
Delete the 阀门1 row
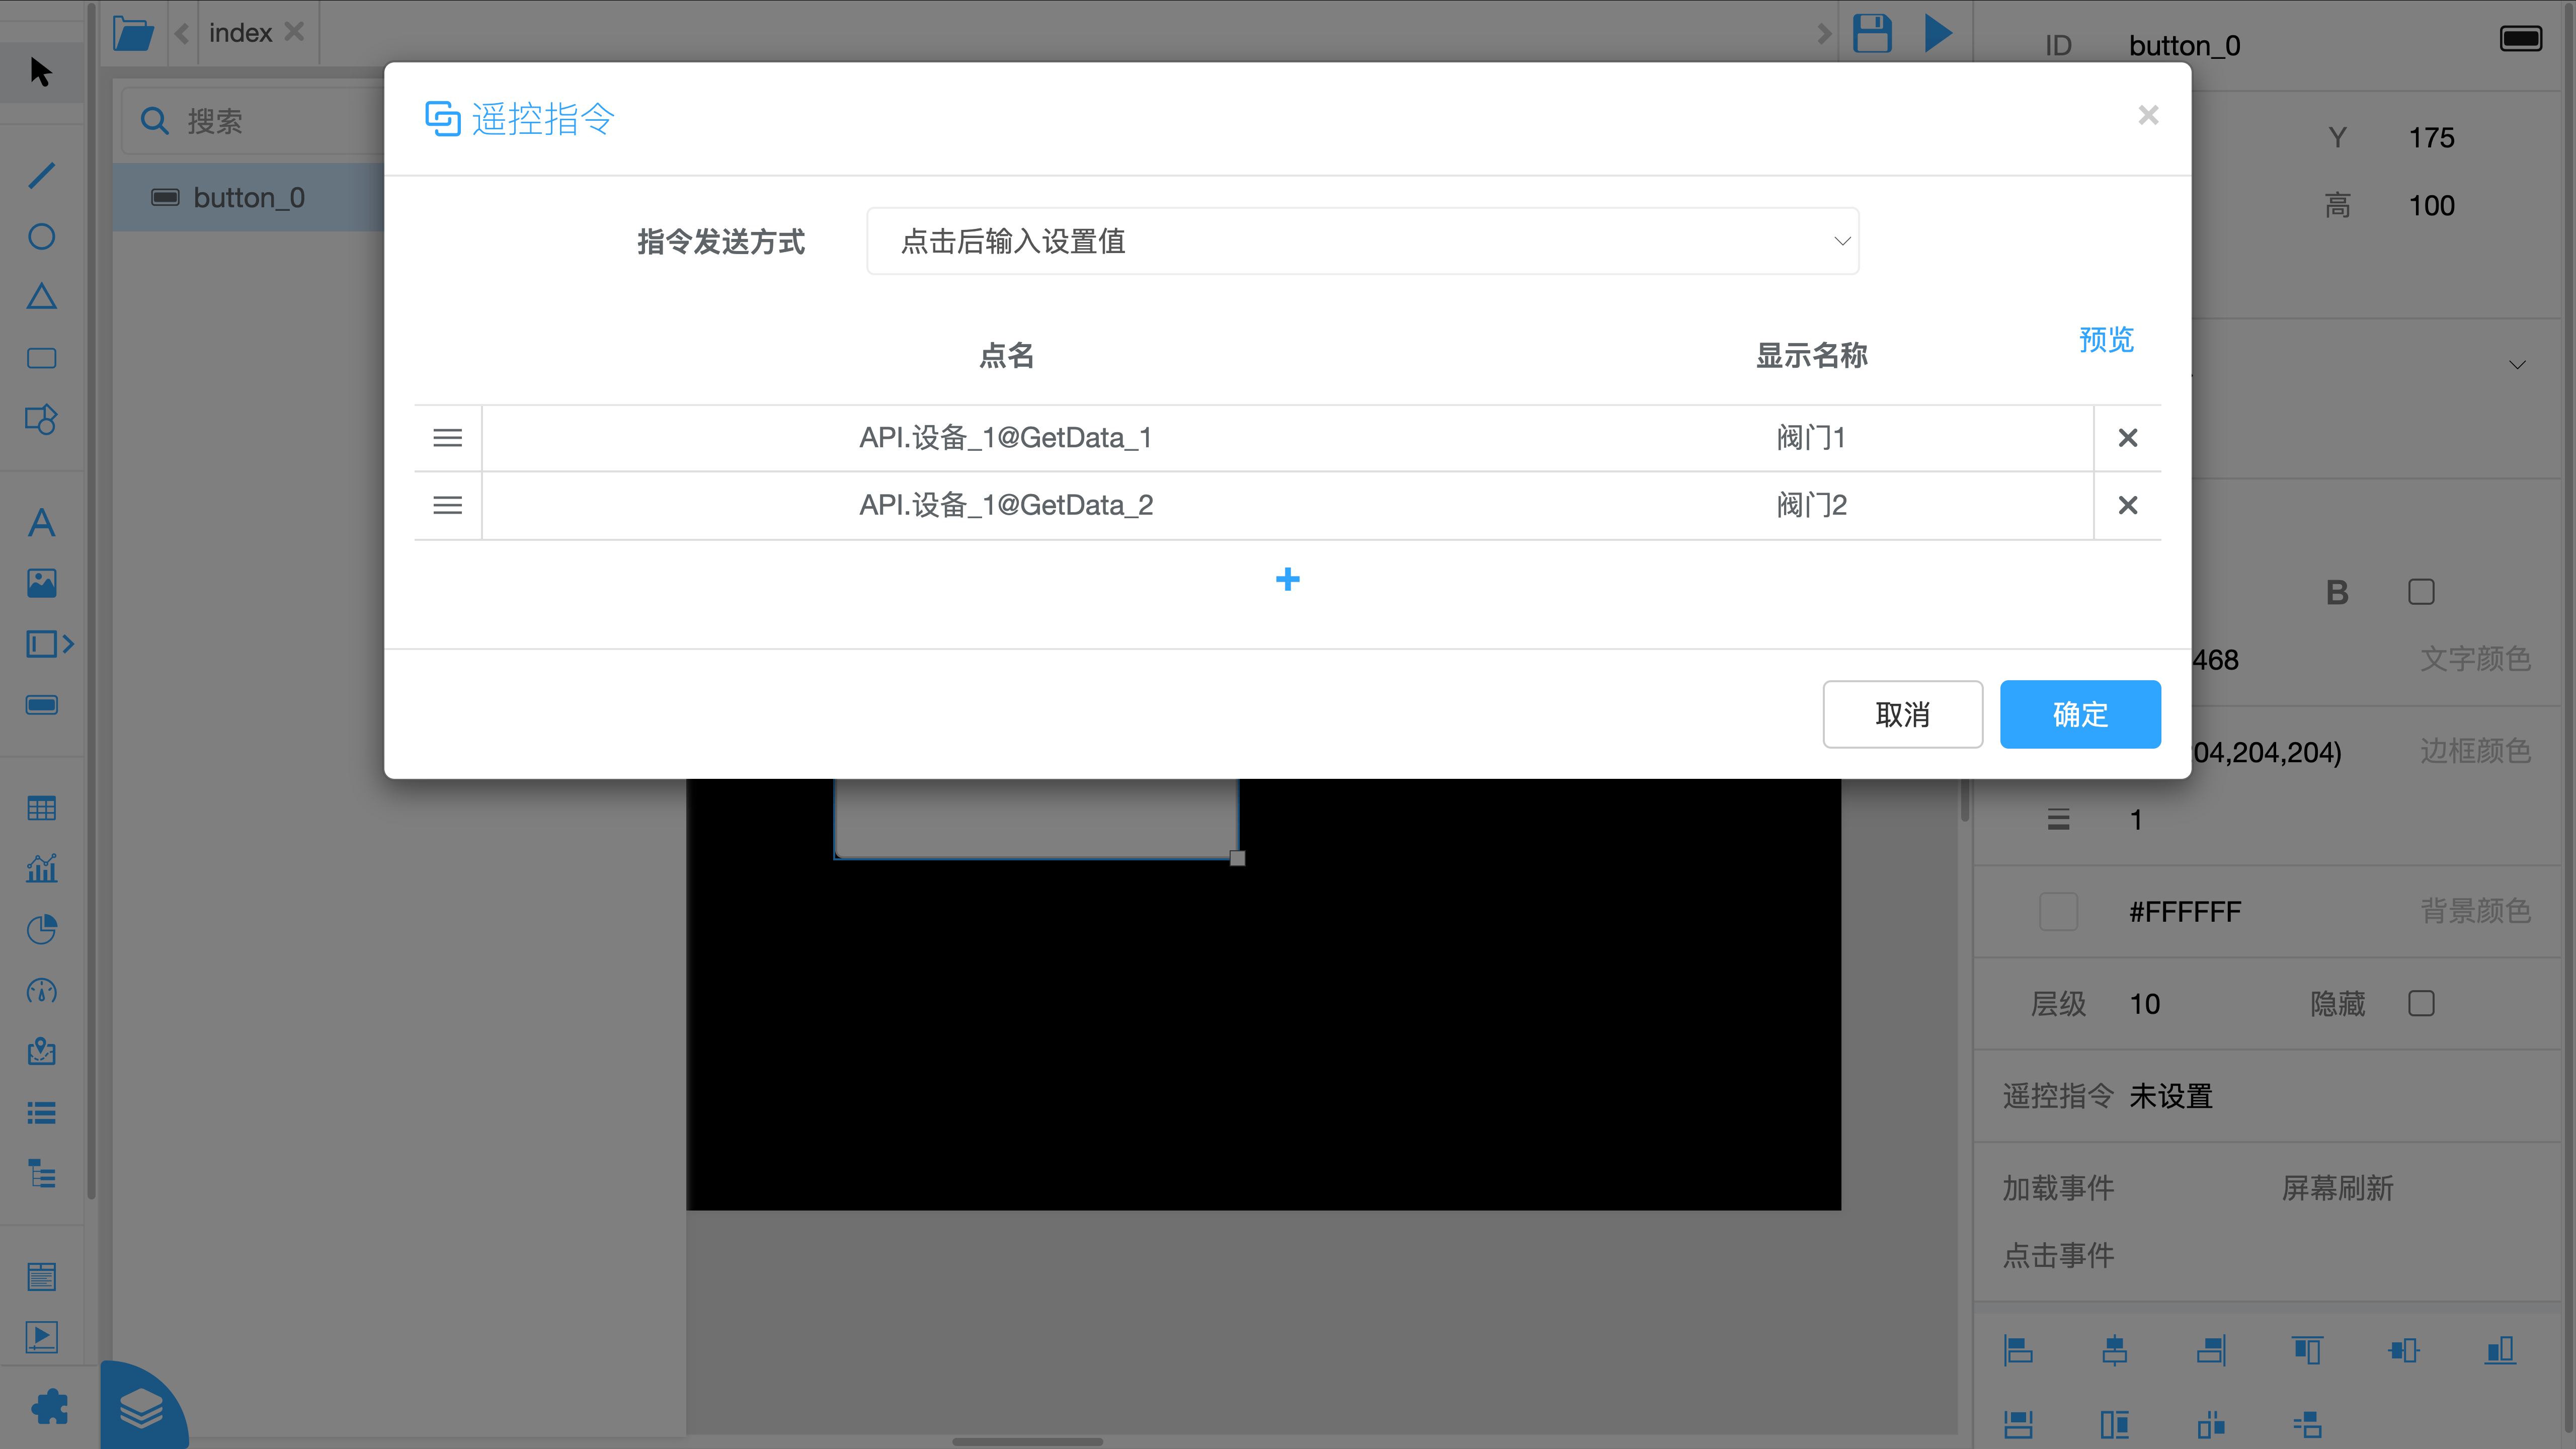(x=2127, y=438)
